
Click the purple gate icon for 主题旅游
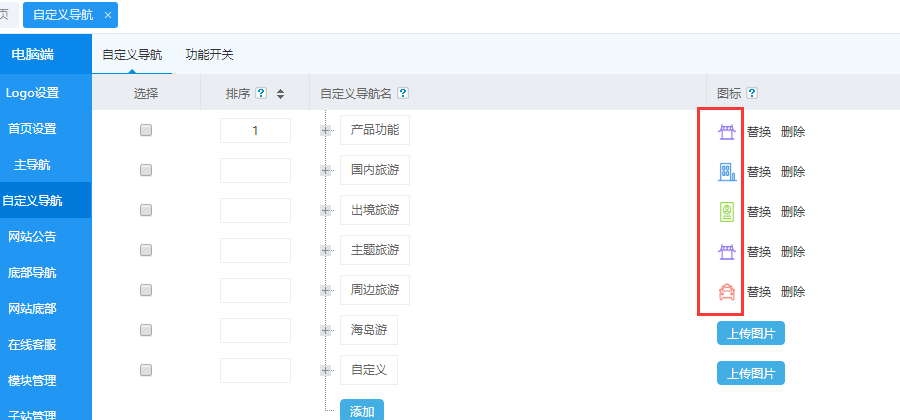pyautogui.click(x=727, y=252)
